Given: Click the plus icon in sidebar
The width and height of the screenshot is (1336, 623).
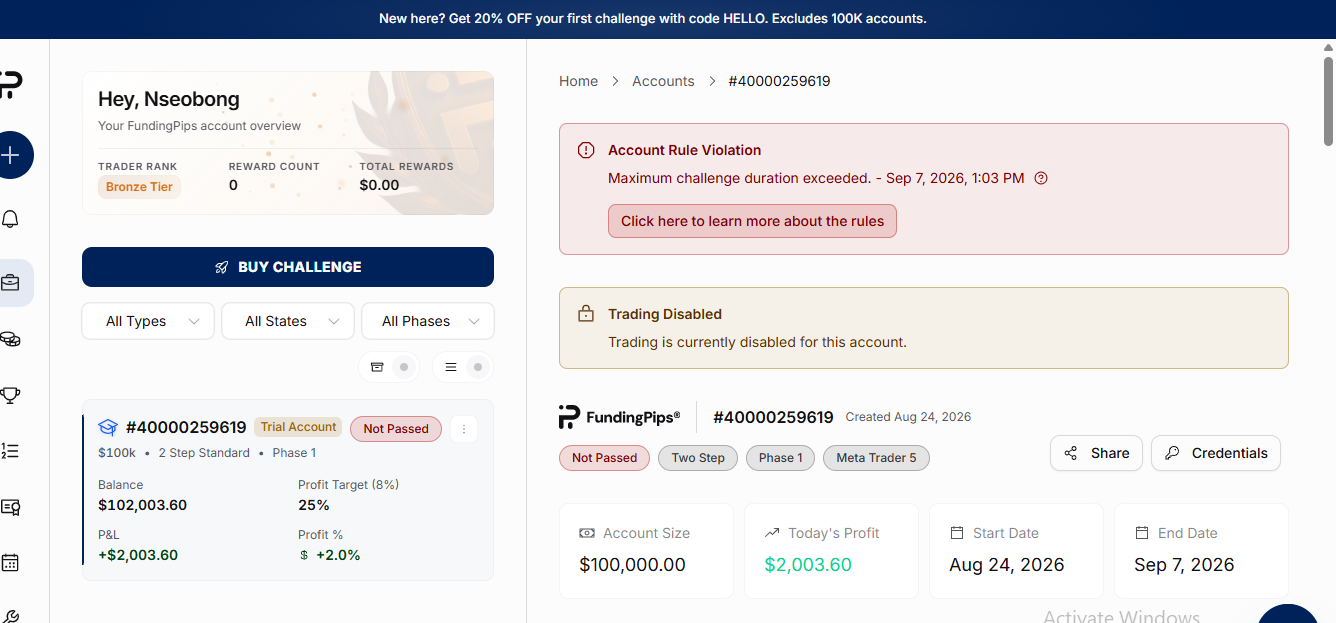Looking at the screenshot, I should click(x=11, y=155).
